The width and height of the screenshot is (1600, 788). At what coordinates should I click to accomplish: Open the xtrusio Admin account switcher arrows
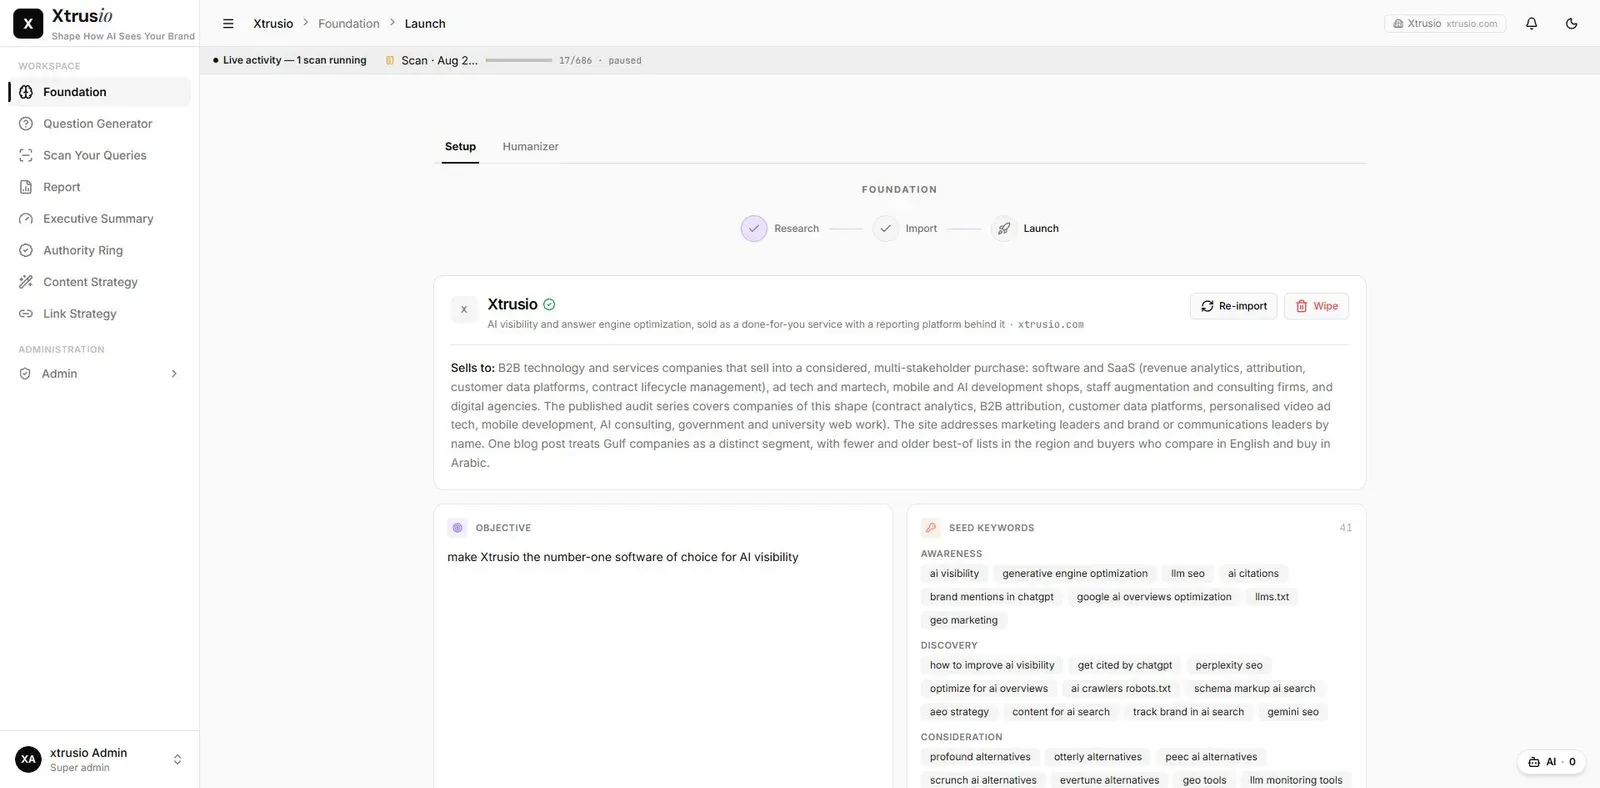[177, 760]
